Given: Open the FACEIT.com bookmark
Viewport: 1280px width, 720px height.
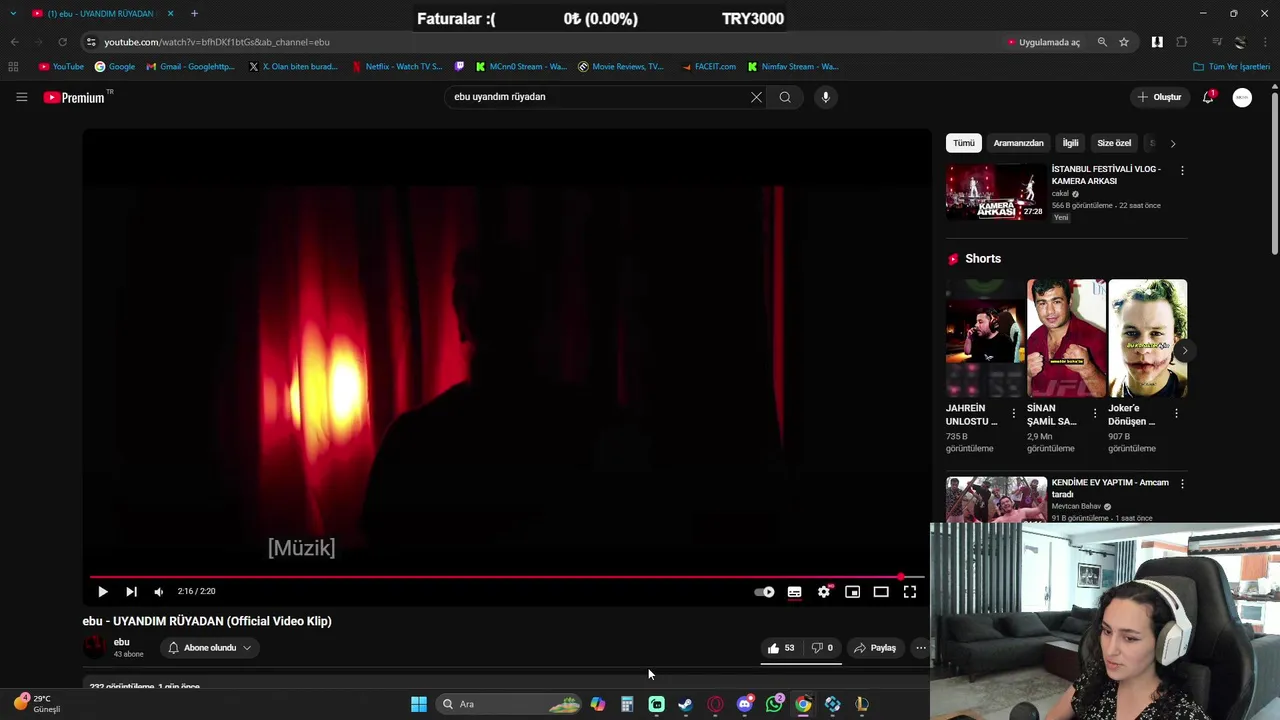Looking at the screenshot, I should tap(708, 67).
